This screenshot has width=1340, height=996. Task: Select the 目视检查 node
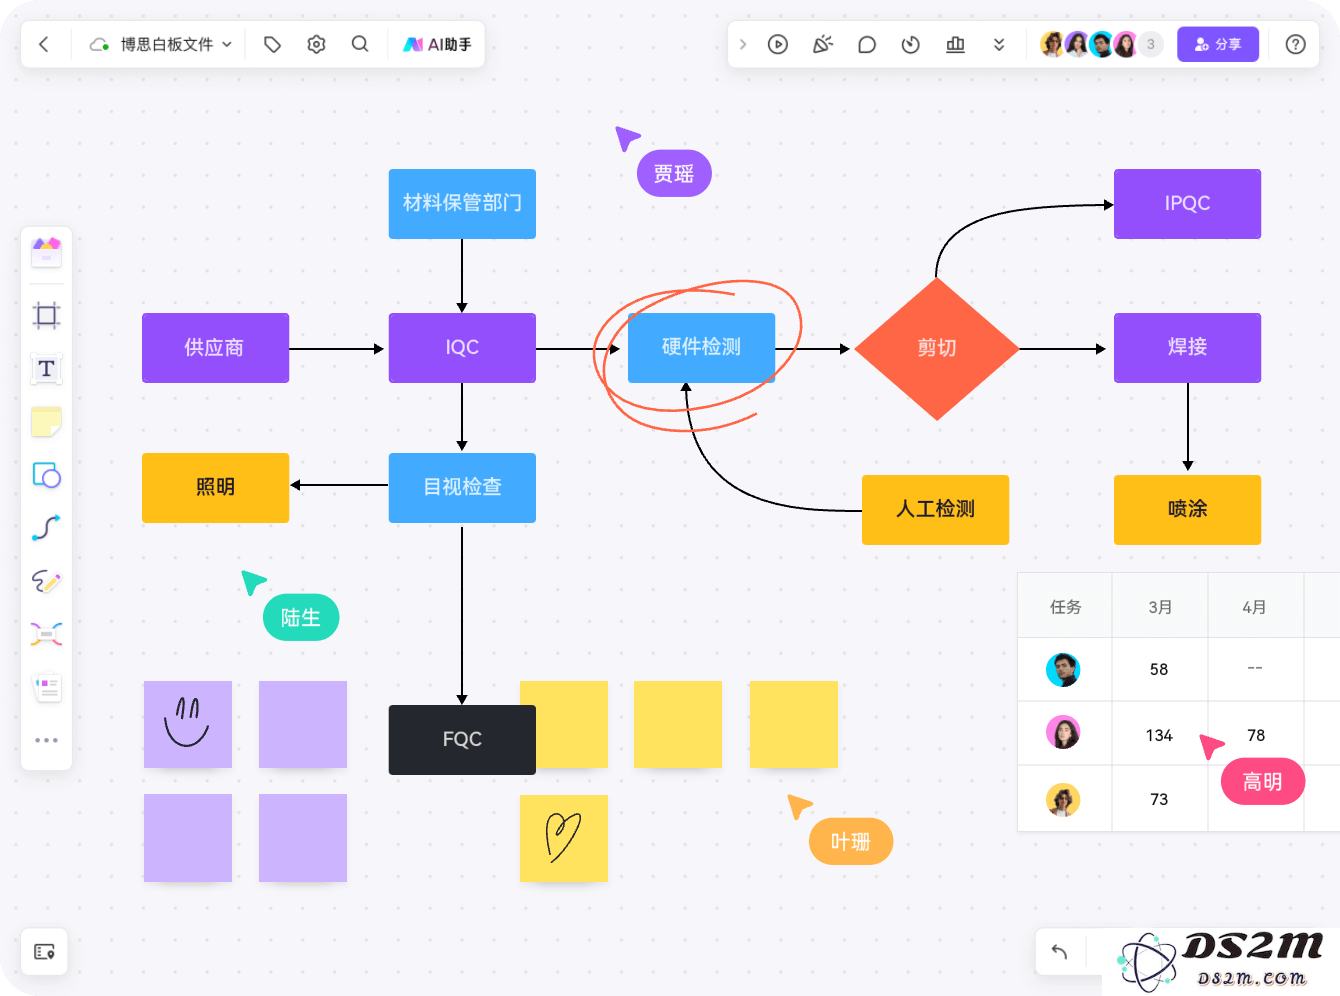462,488
